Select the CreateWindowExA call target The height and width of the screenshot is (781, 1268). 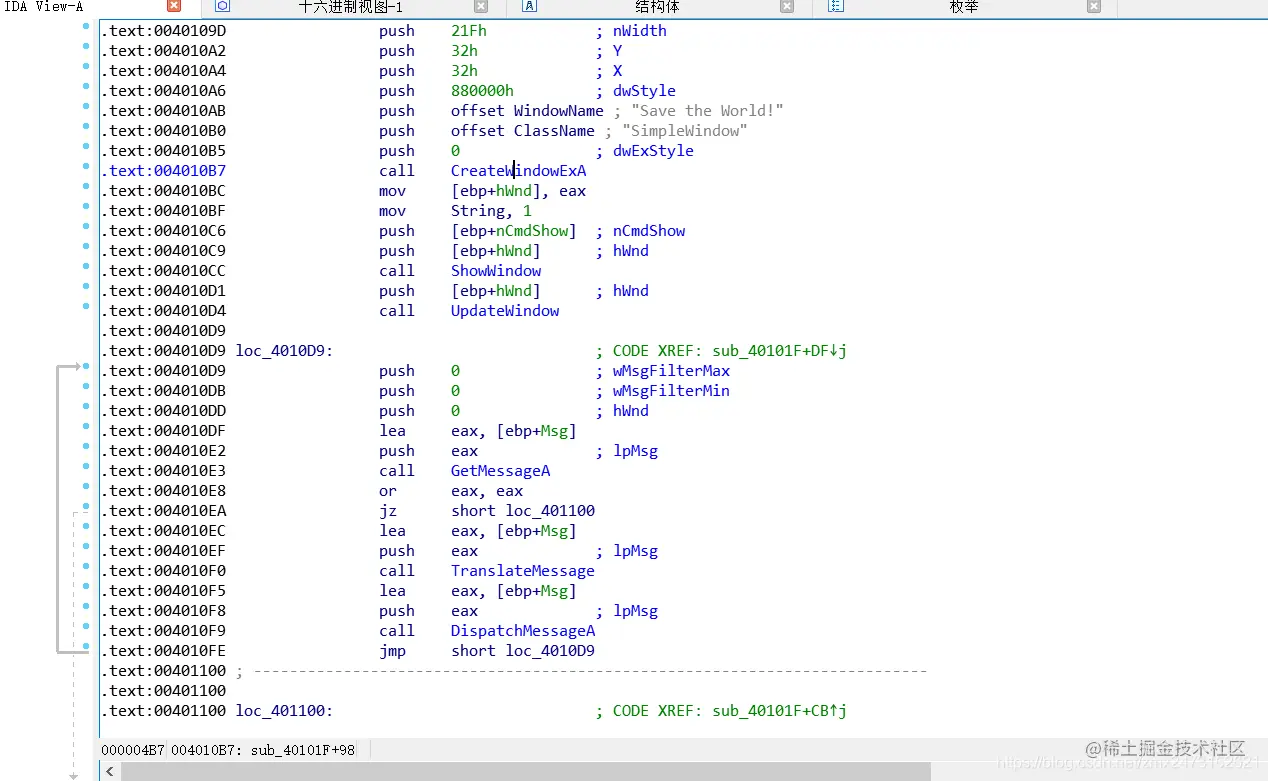click(x=519, y=171)
